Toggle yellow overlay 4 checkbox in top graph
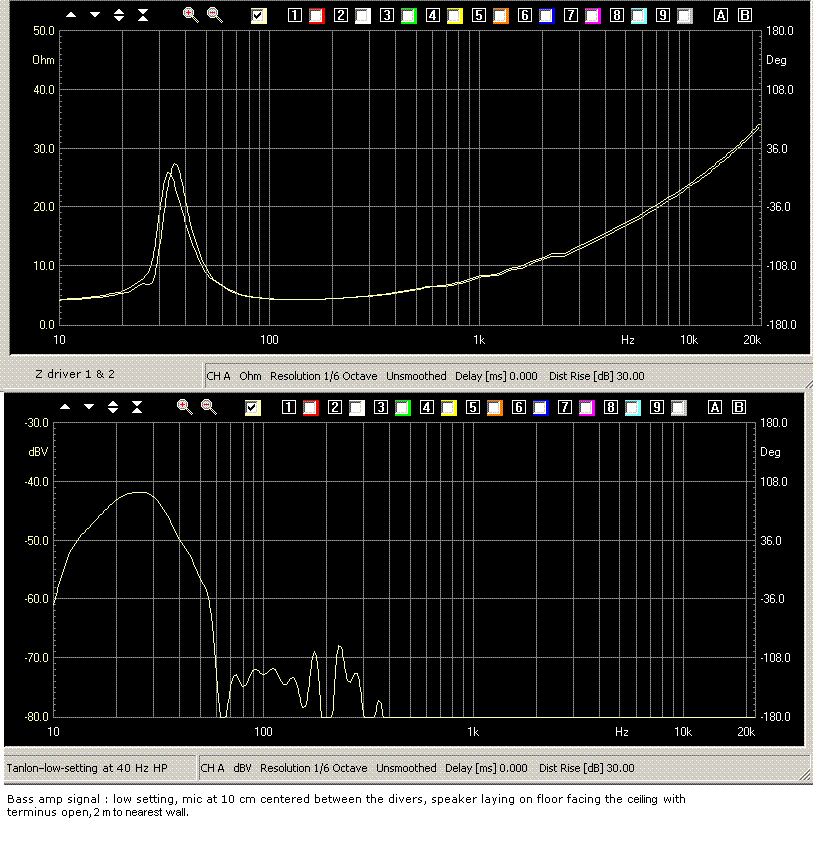This screenshot has width=813, height=855. [x=454, y=16]
